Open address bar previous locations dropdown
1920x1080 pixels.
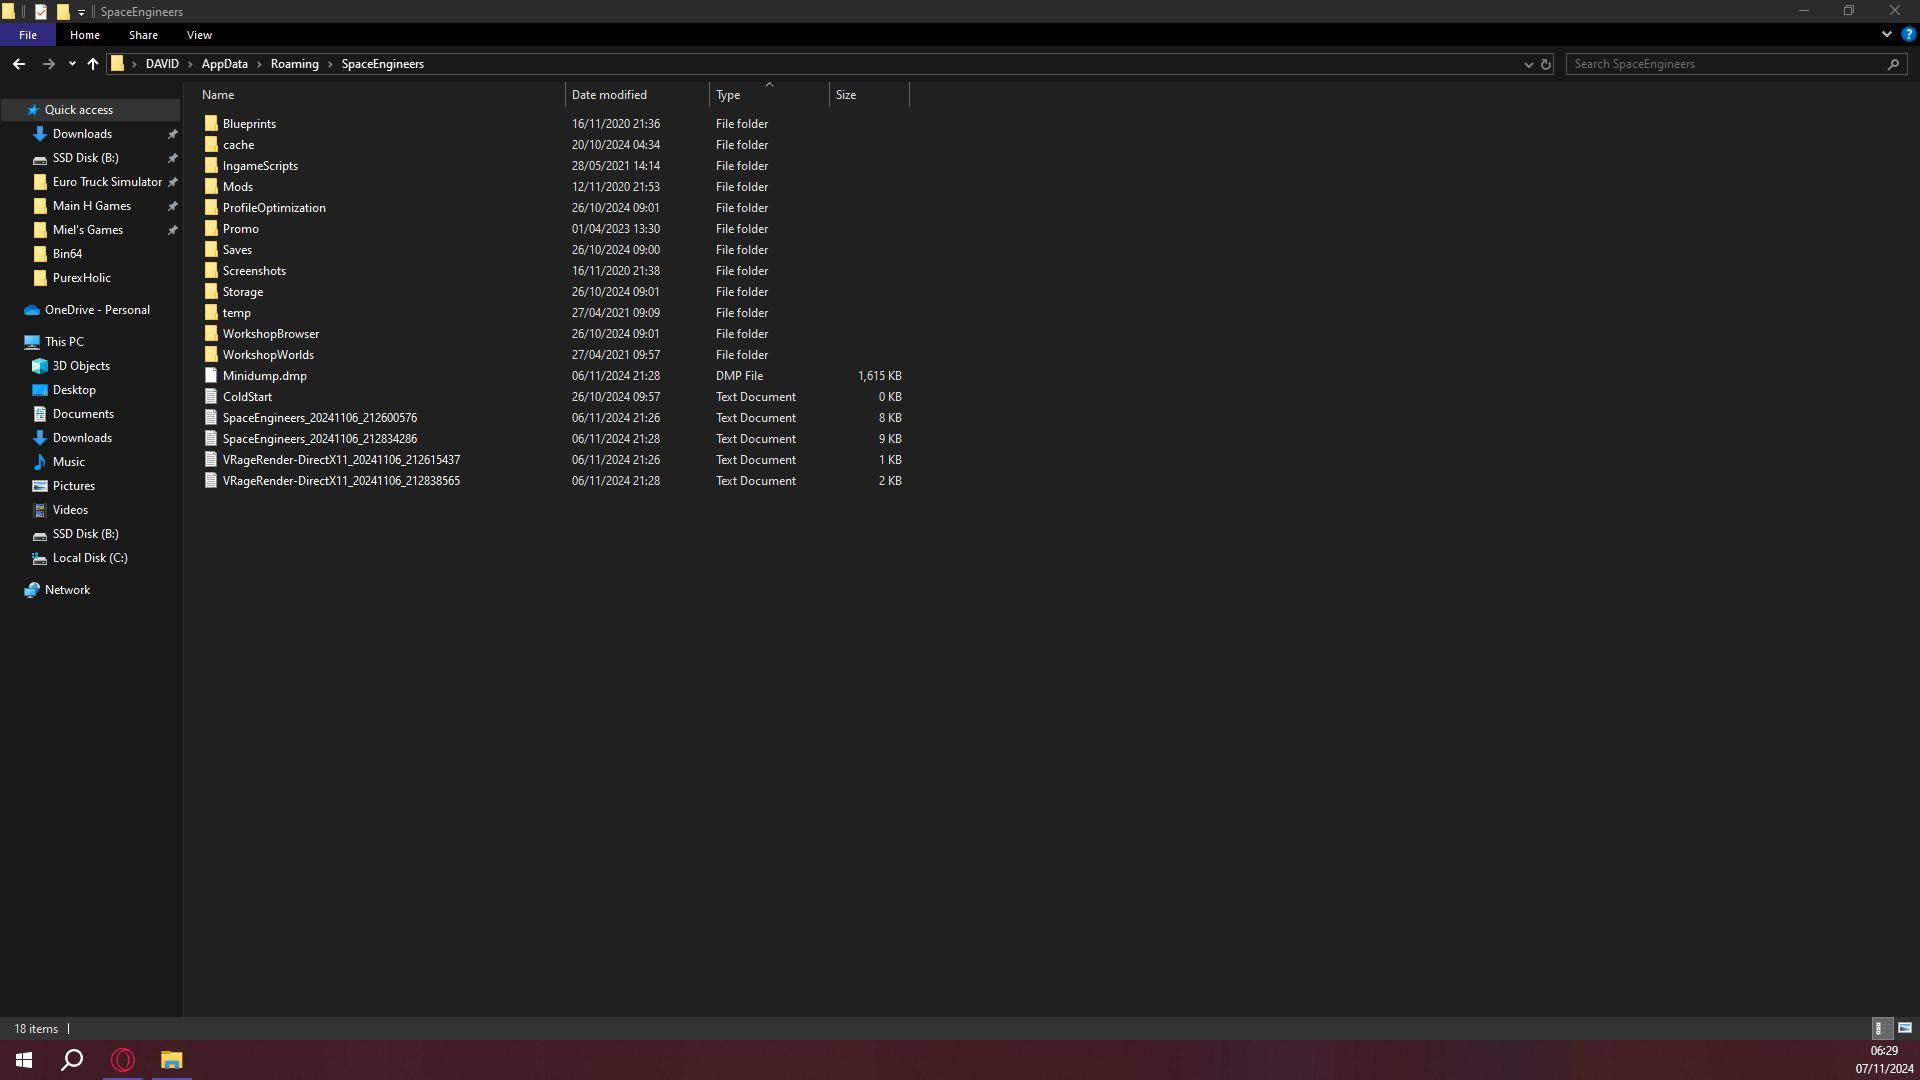pos(1528,64)
